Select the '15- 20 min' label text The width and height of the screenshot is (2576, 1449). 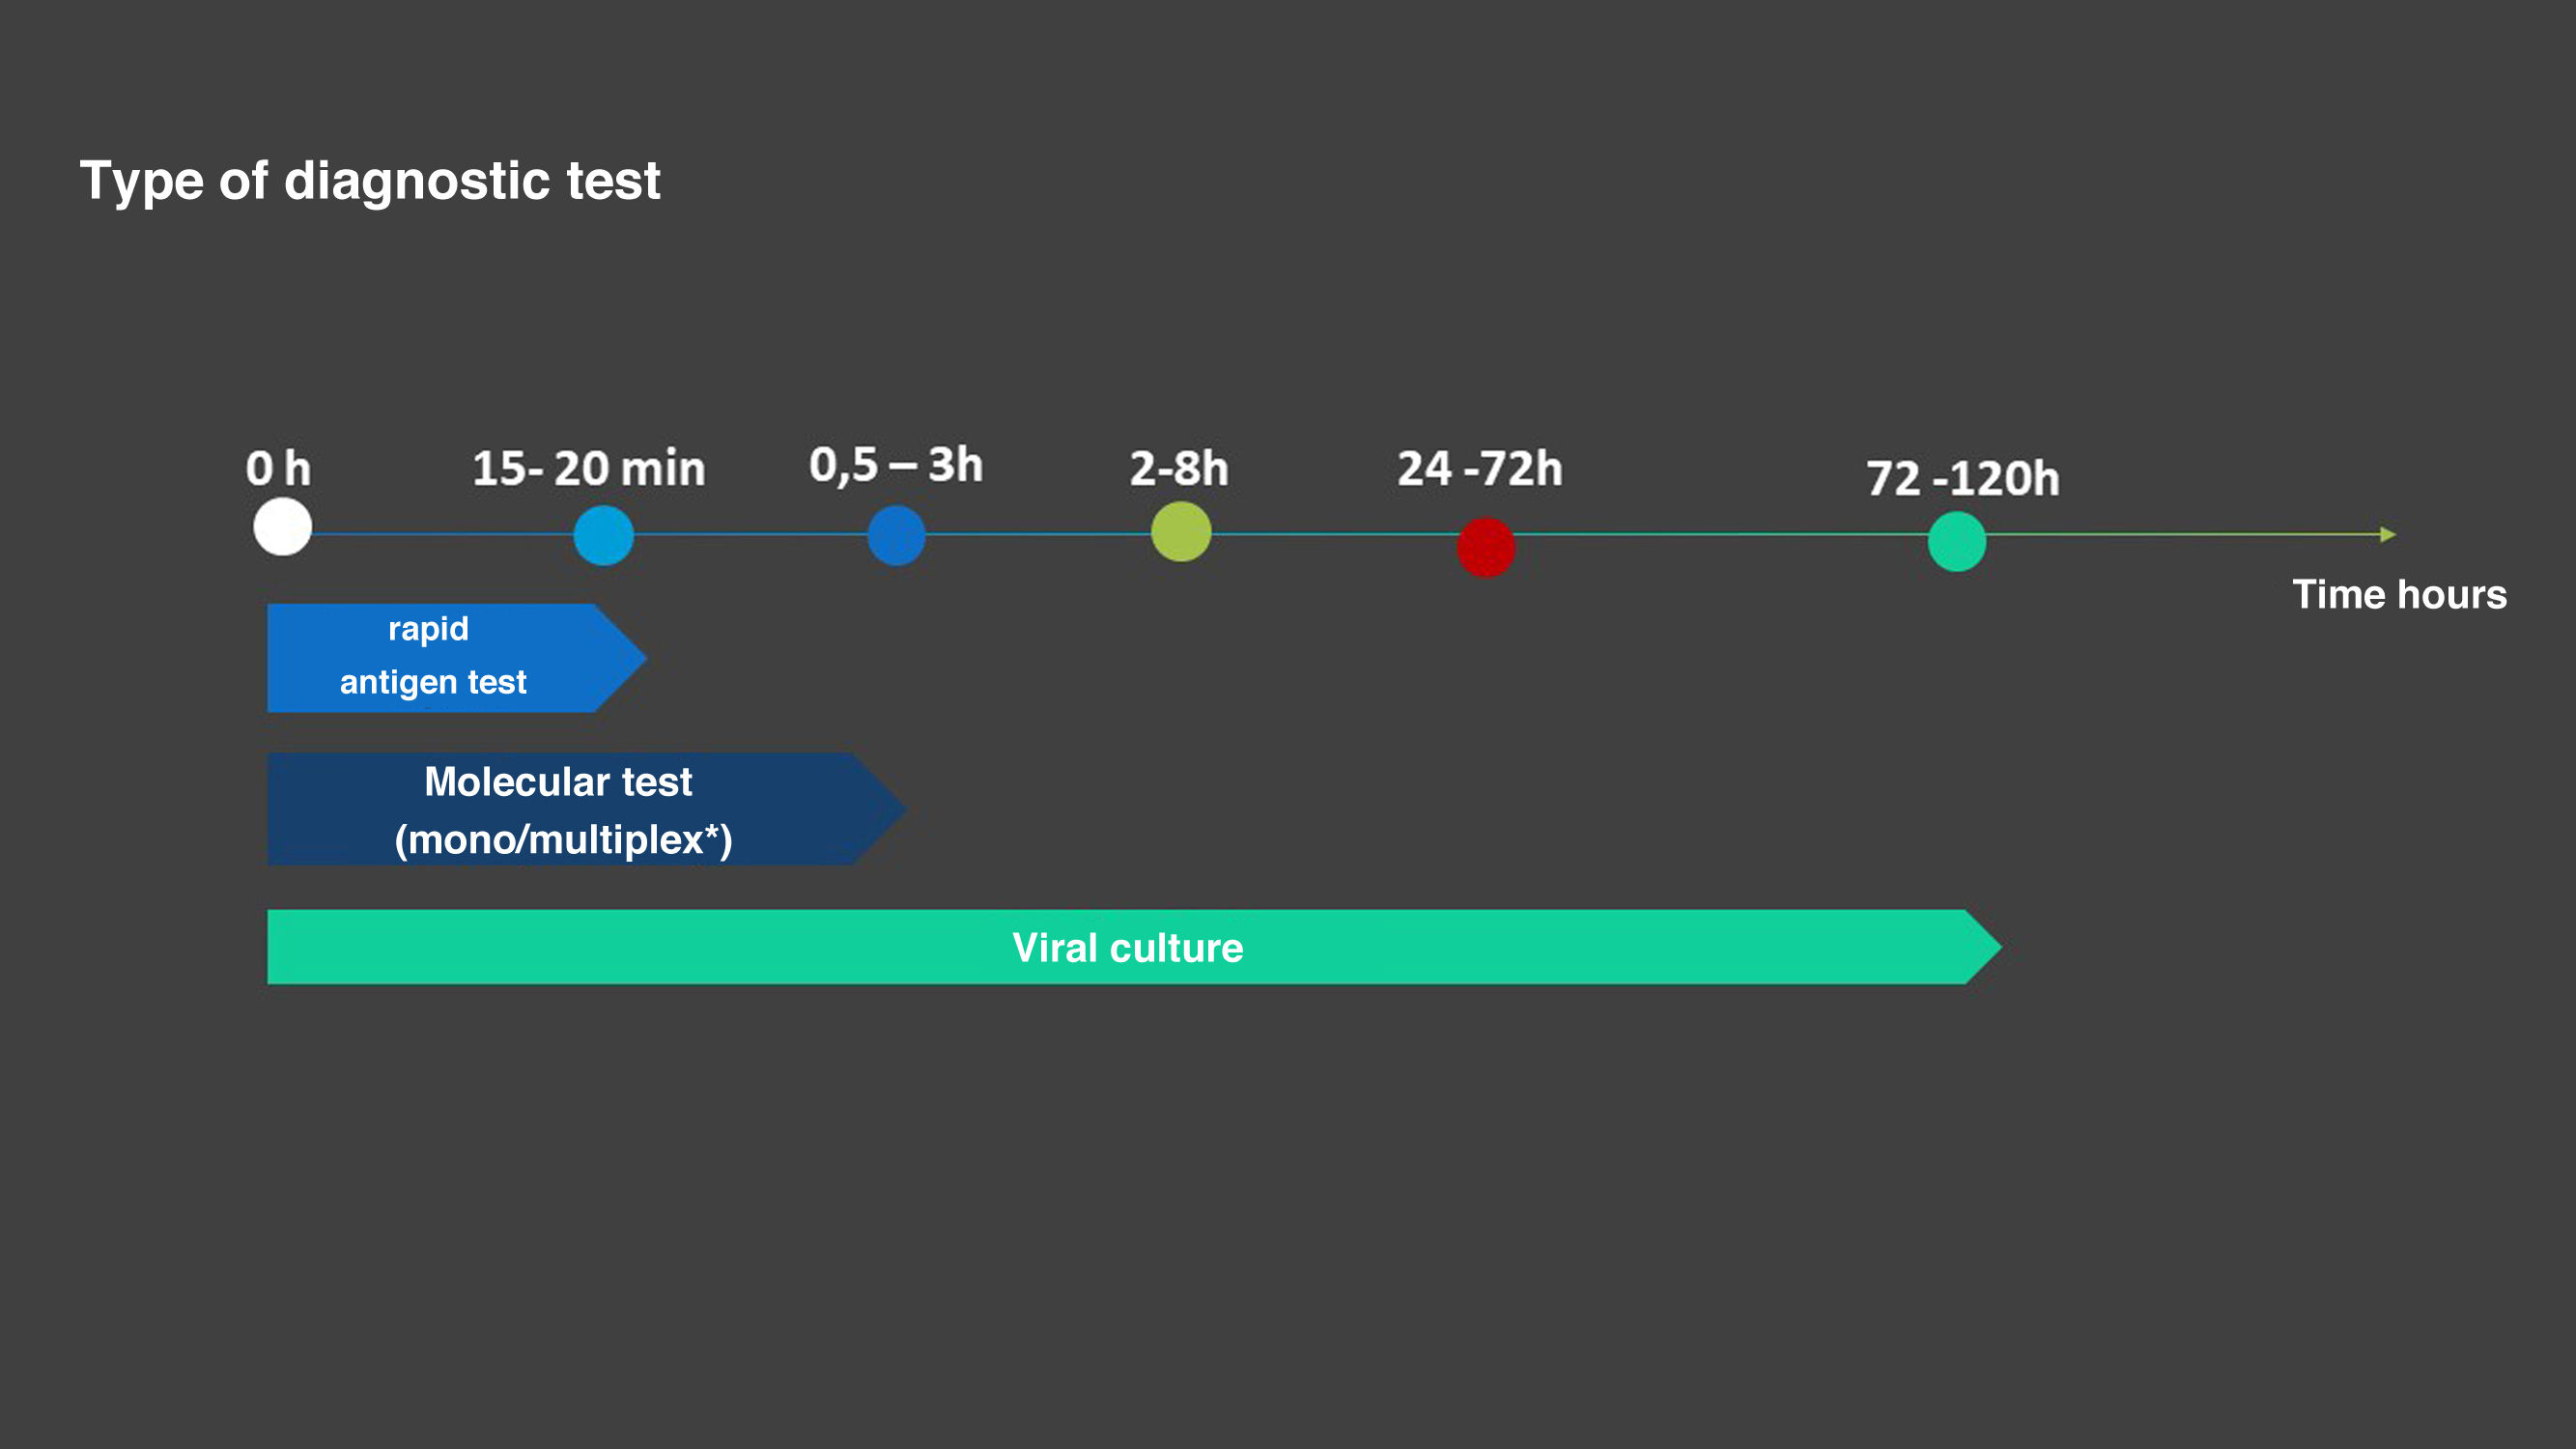coord(588,468)
